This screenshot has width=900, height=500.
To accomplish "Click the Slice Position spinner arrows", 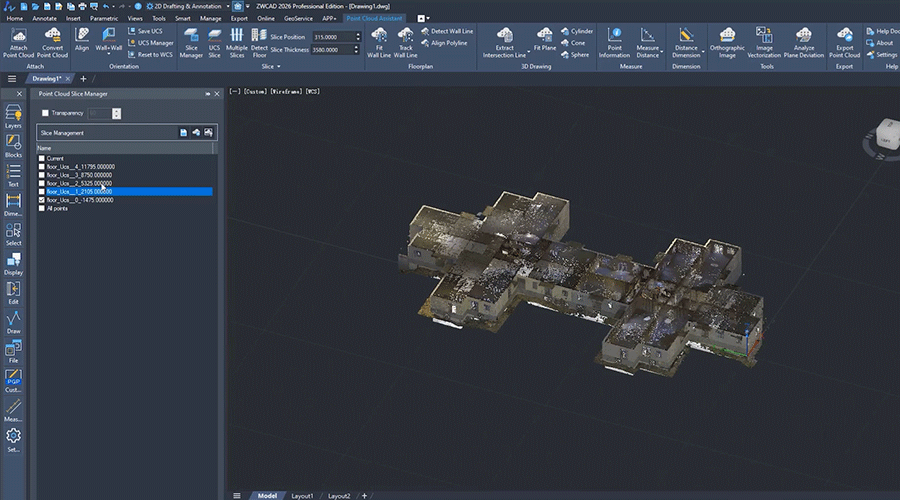I will (x=358, y=37).
